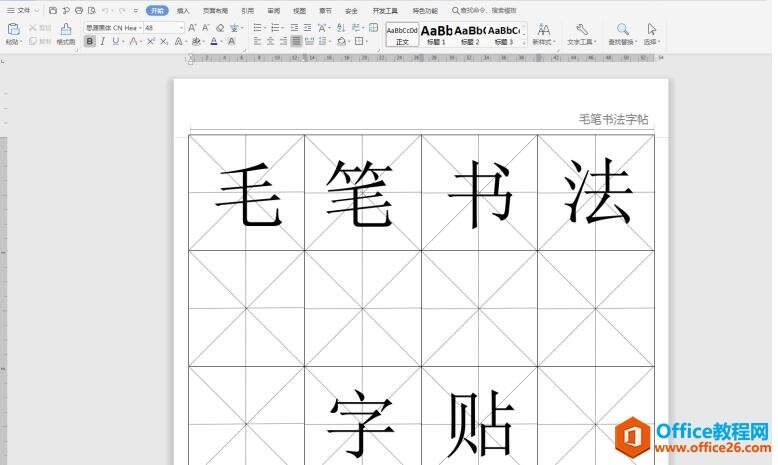This screenshot has height=465, width=778.
Task: Select the Format Painter brush
Action: (65, 34)
